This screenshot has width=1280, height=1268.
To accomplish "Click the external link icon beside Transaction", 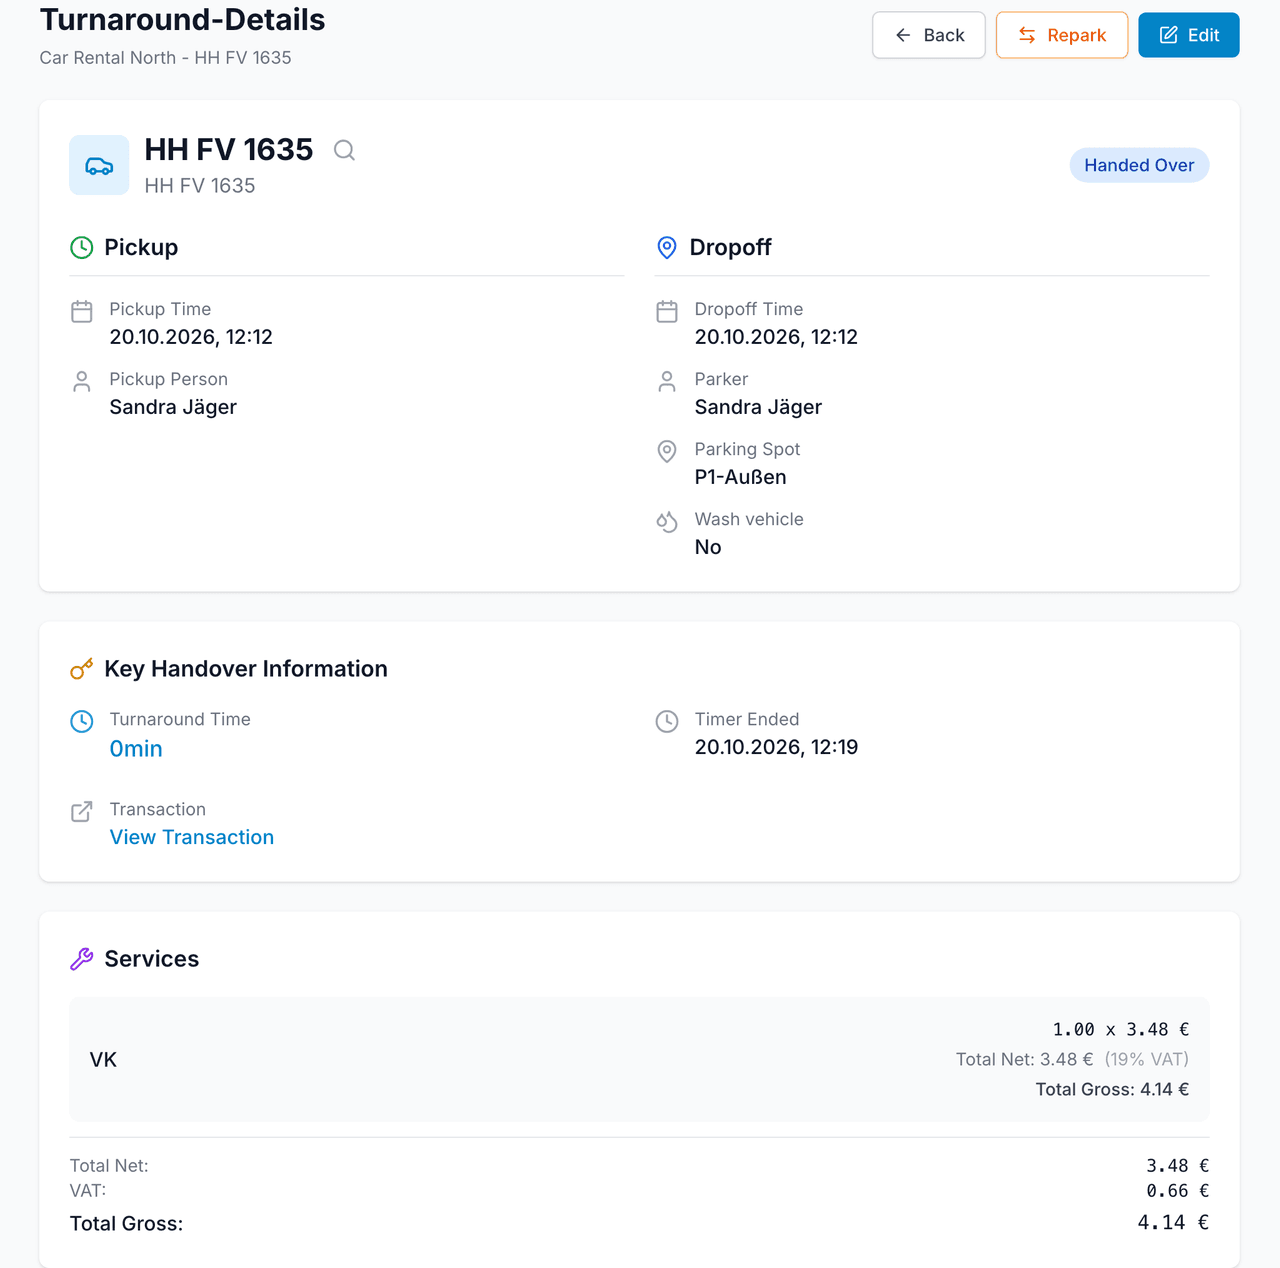I will tap(82, 811).
